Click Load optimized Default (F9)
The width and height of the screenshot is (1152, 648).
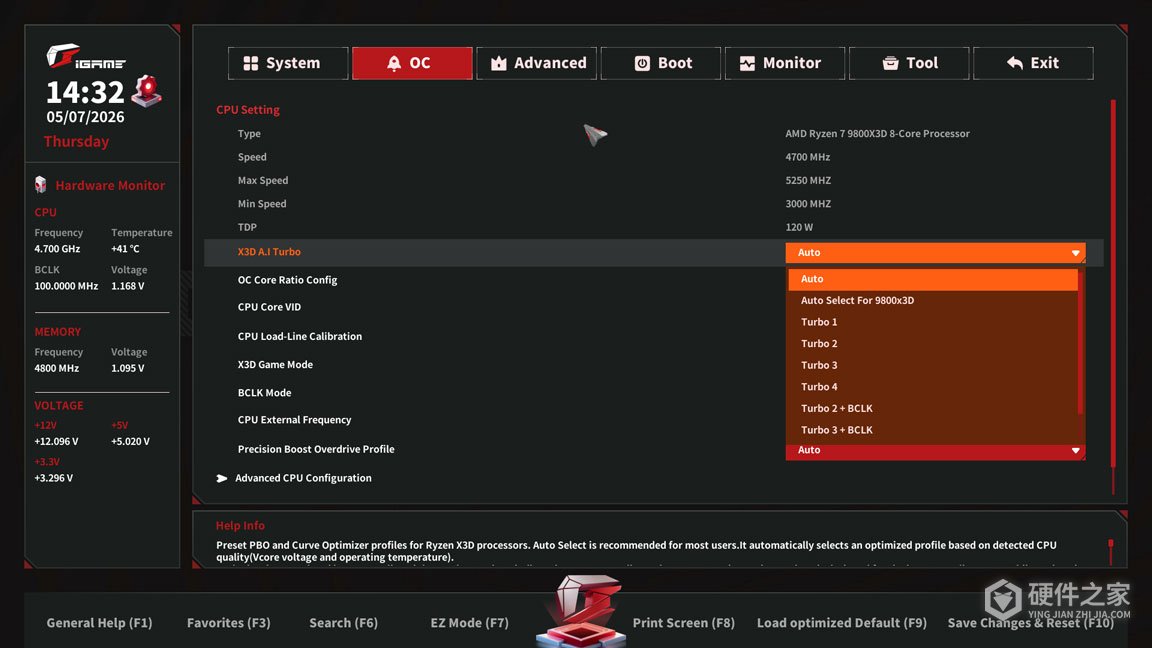tap(842, 622)
